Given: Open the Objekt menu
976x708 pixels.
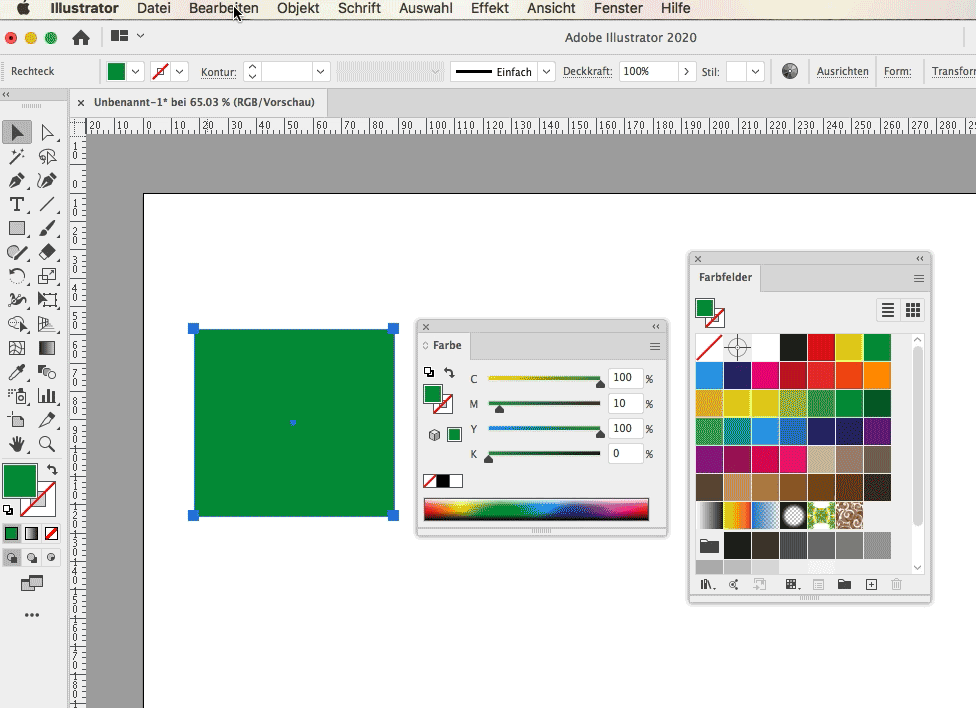Looking at the screenshot, I should pos(298,8).
